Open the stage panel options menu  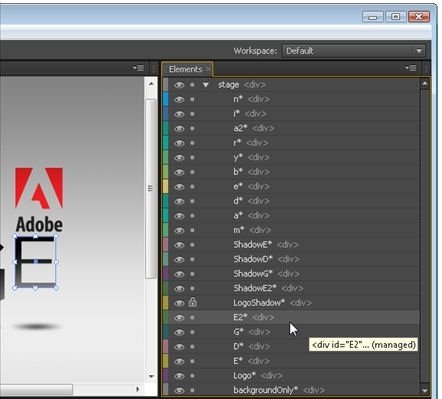click(x=138, y=68)
